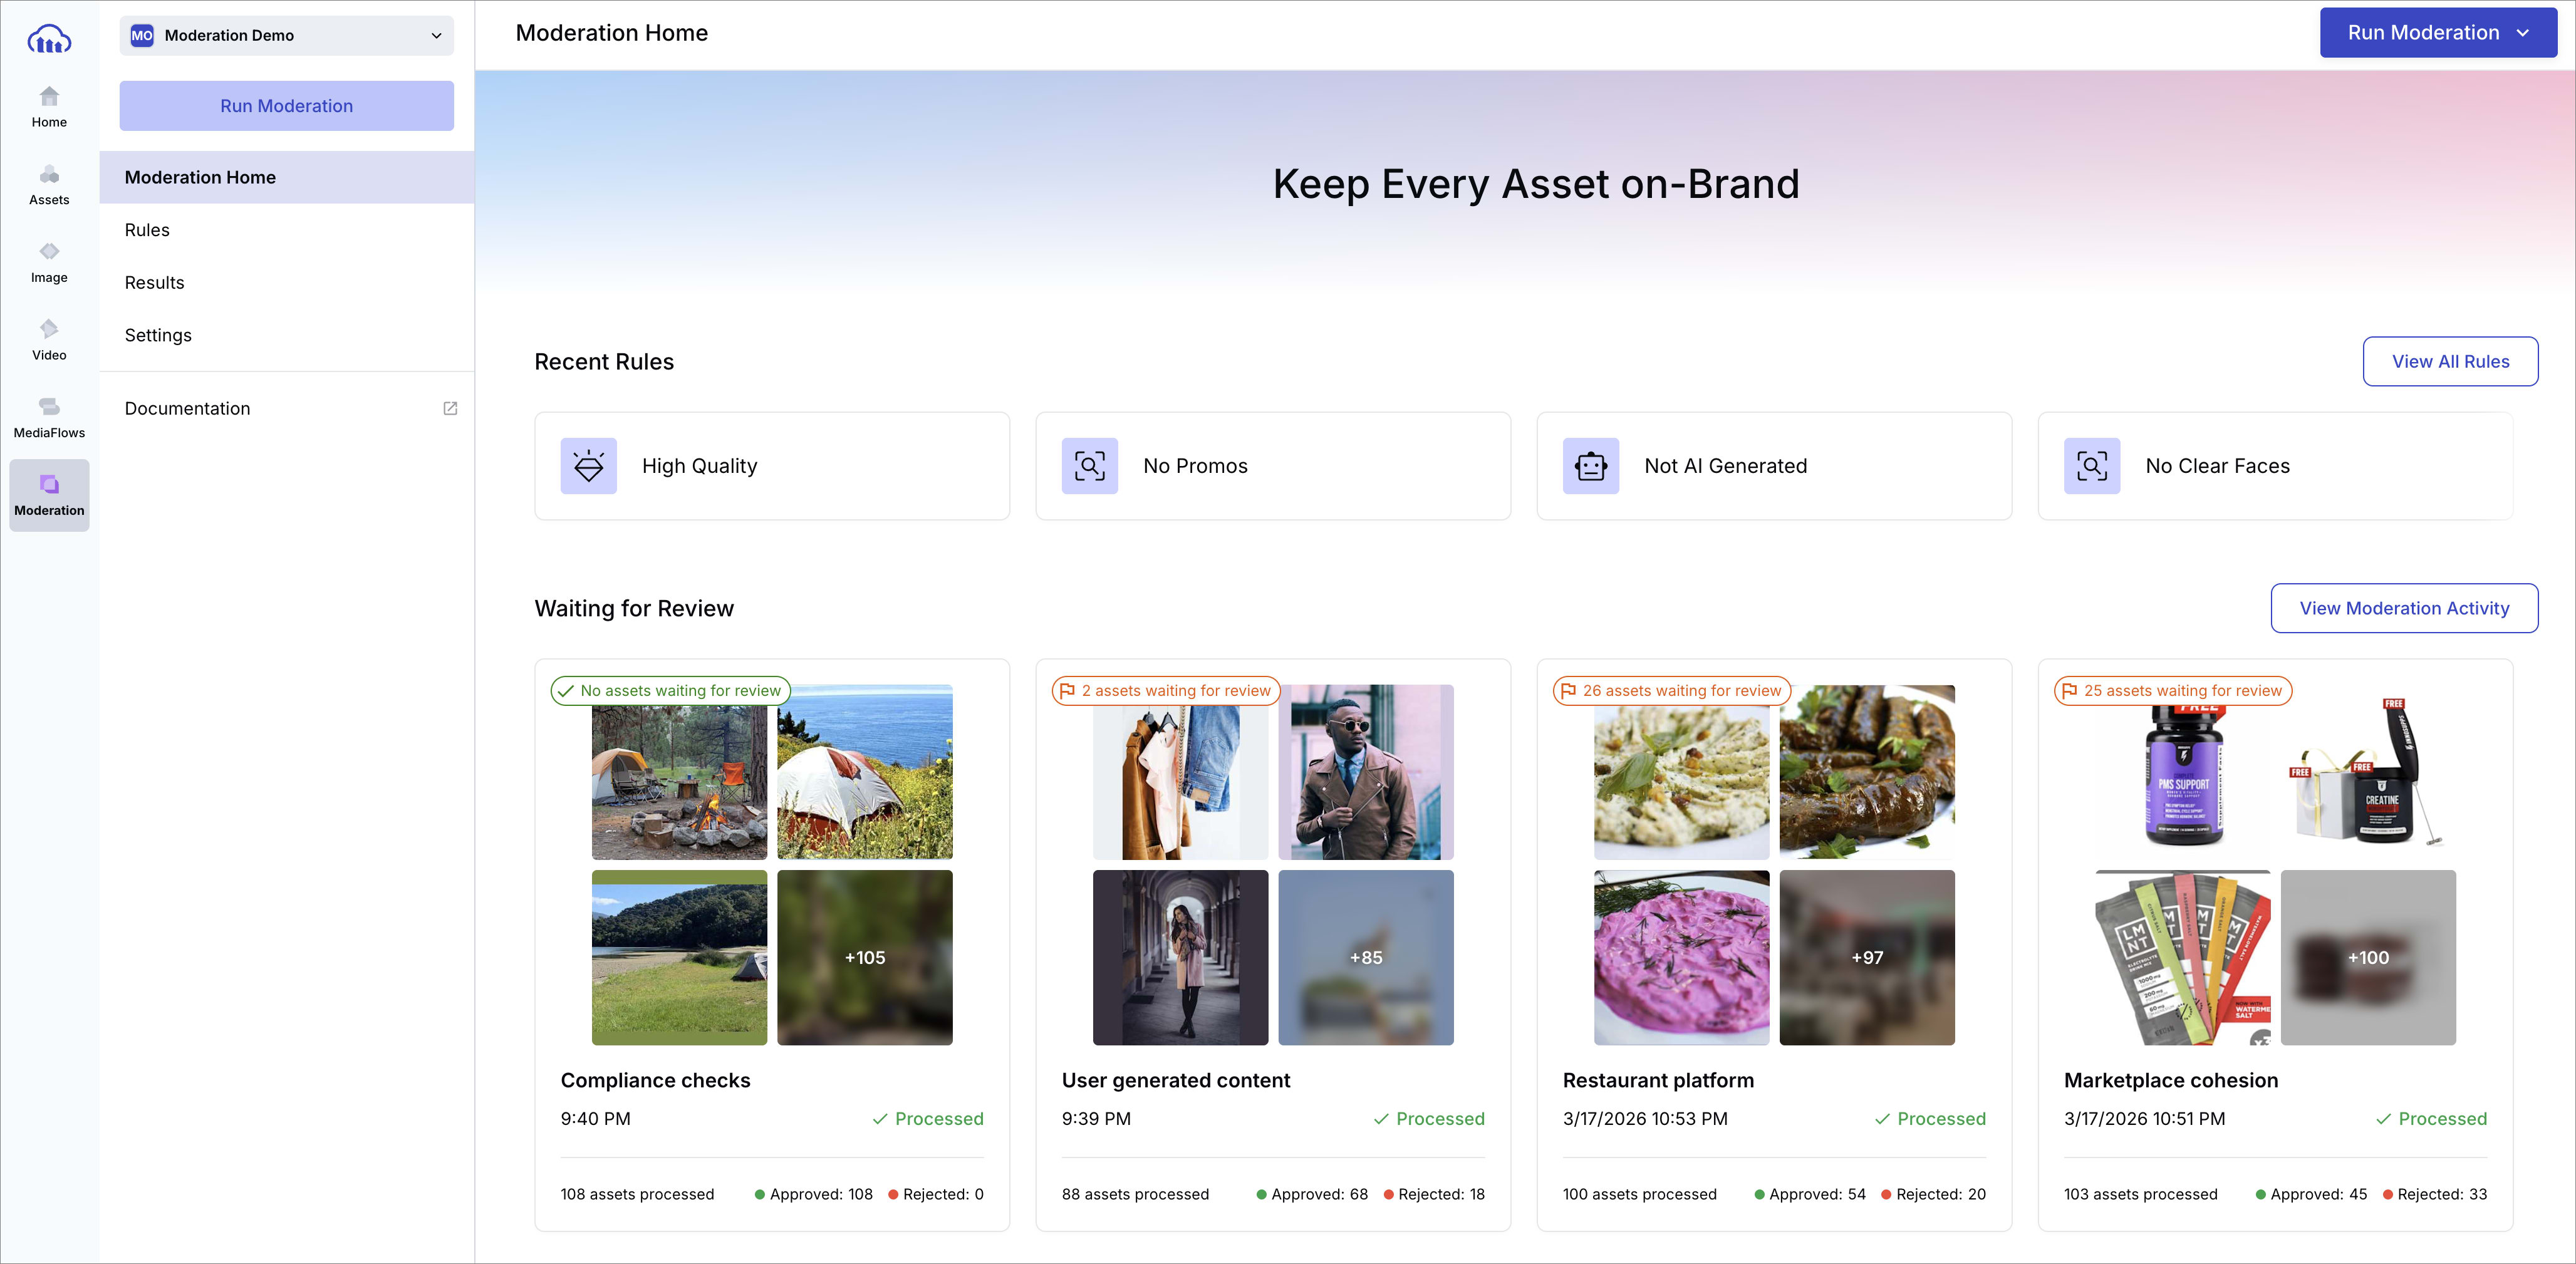Click the Not AI Generated robot icon
Screen dimensions: 2576x1264
coord(1590,466)
